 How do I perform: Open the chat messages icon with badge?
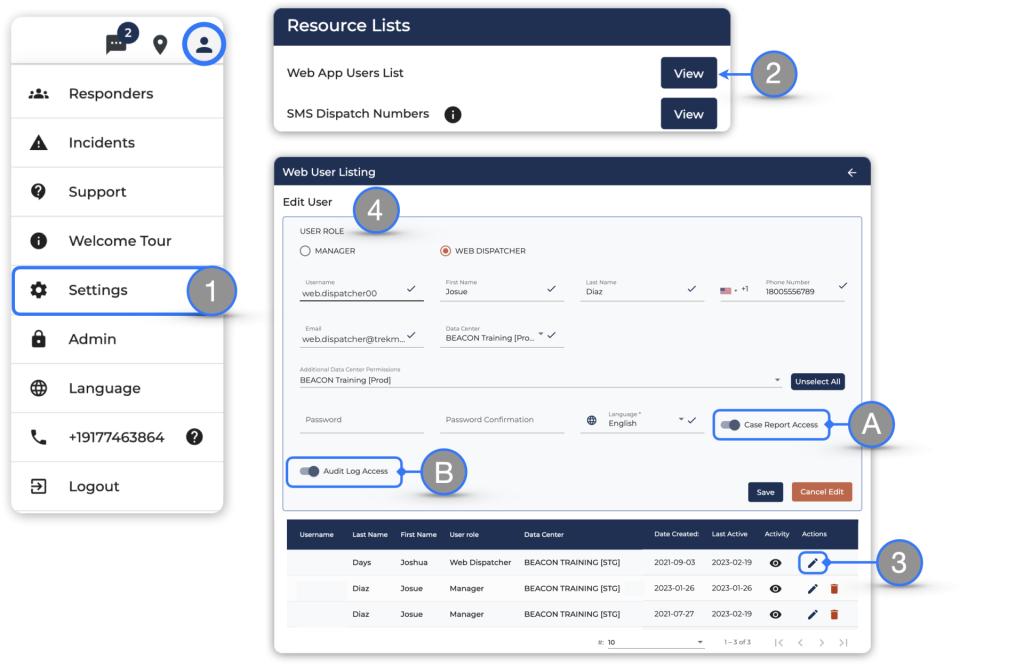117,44
